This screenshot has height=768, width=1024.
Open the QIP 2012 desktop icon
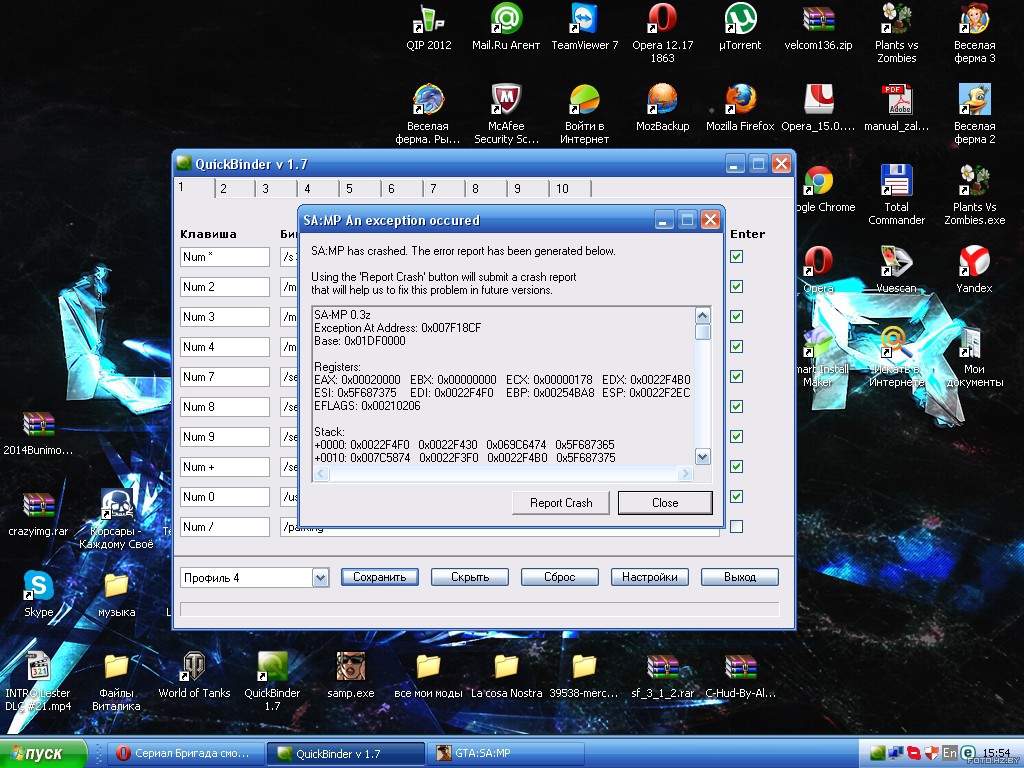click(428, 27)
